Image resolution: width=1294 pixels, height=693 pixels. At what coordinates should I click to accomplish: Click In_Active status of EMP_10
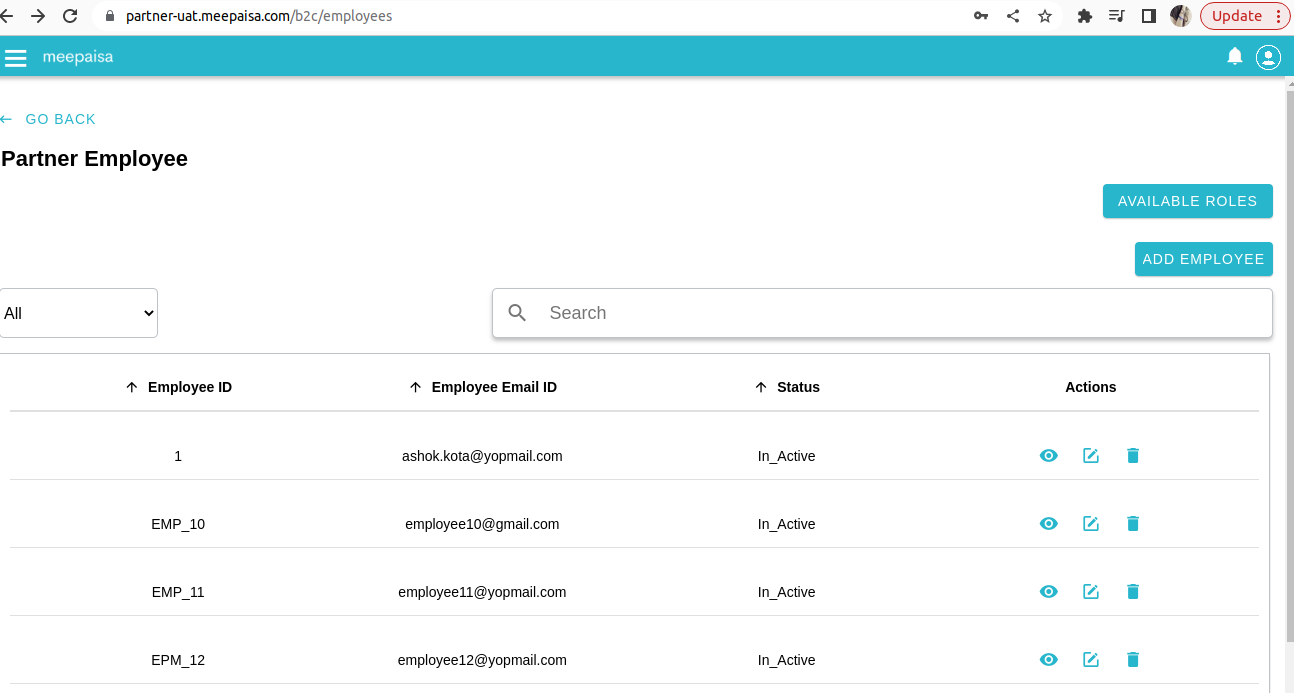[786, 524]
